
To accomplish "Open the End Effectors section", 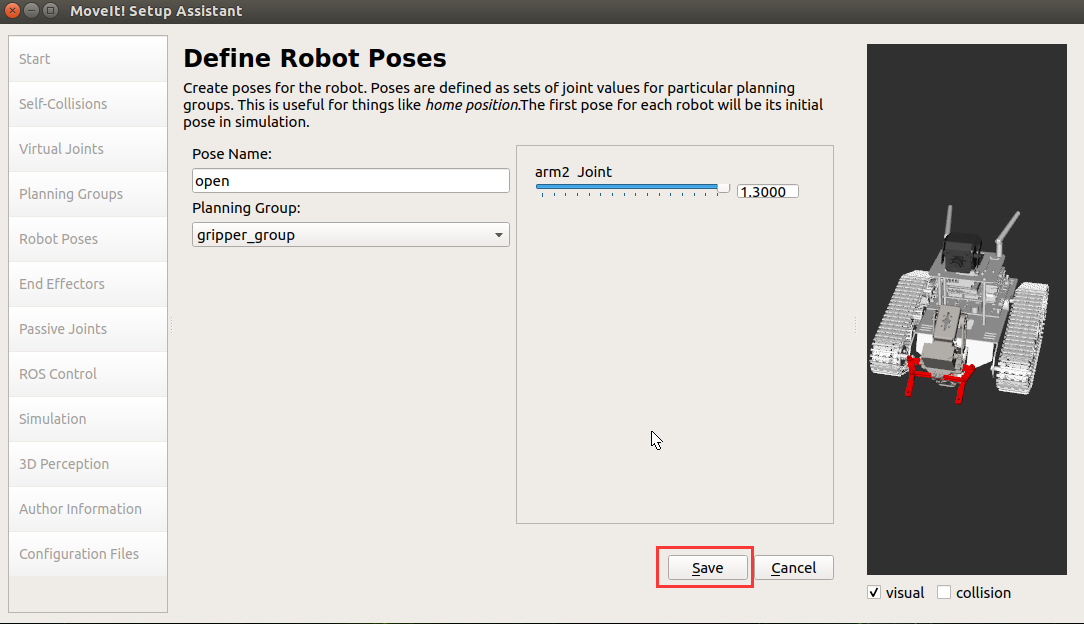I will [88, 284].
